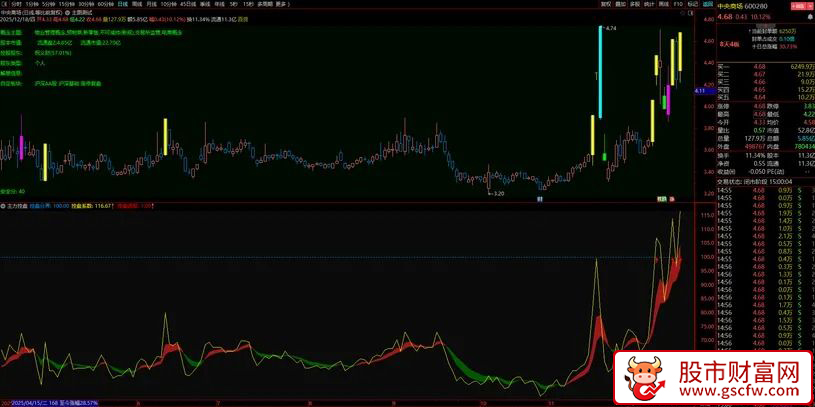Expand the 更多 periods dropdown
Screen dimensions: 815x407
pos(281,4)
